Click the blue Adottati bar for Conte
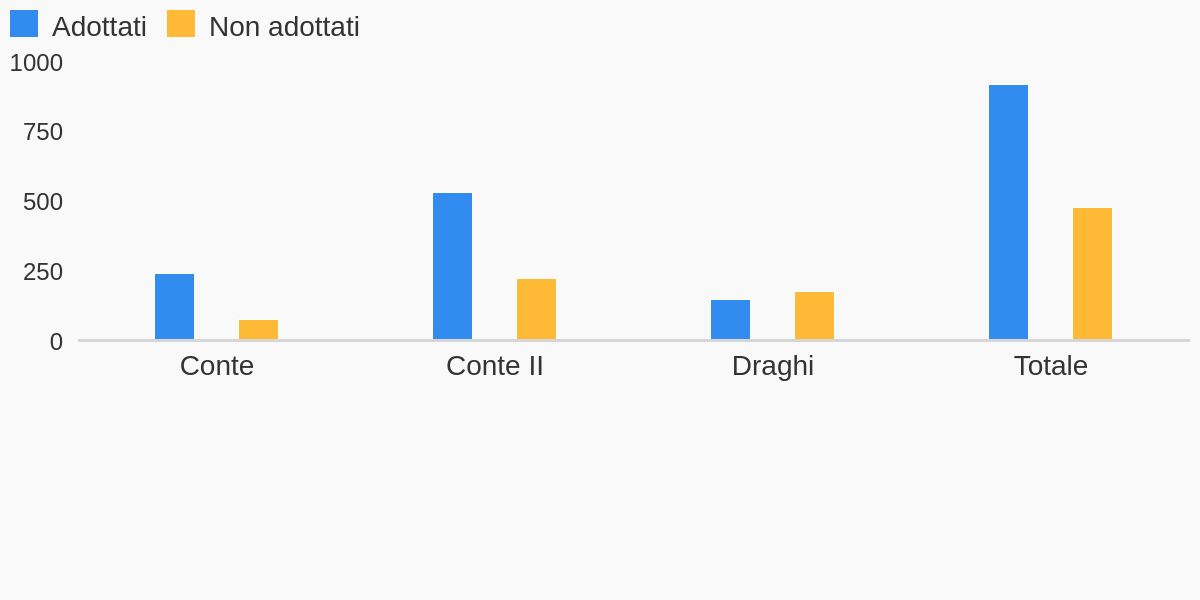This screenshot has width=1200, height=600. coord(174,307)
